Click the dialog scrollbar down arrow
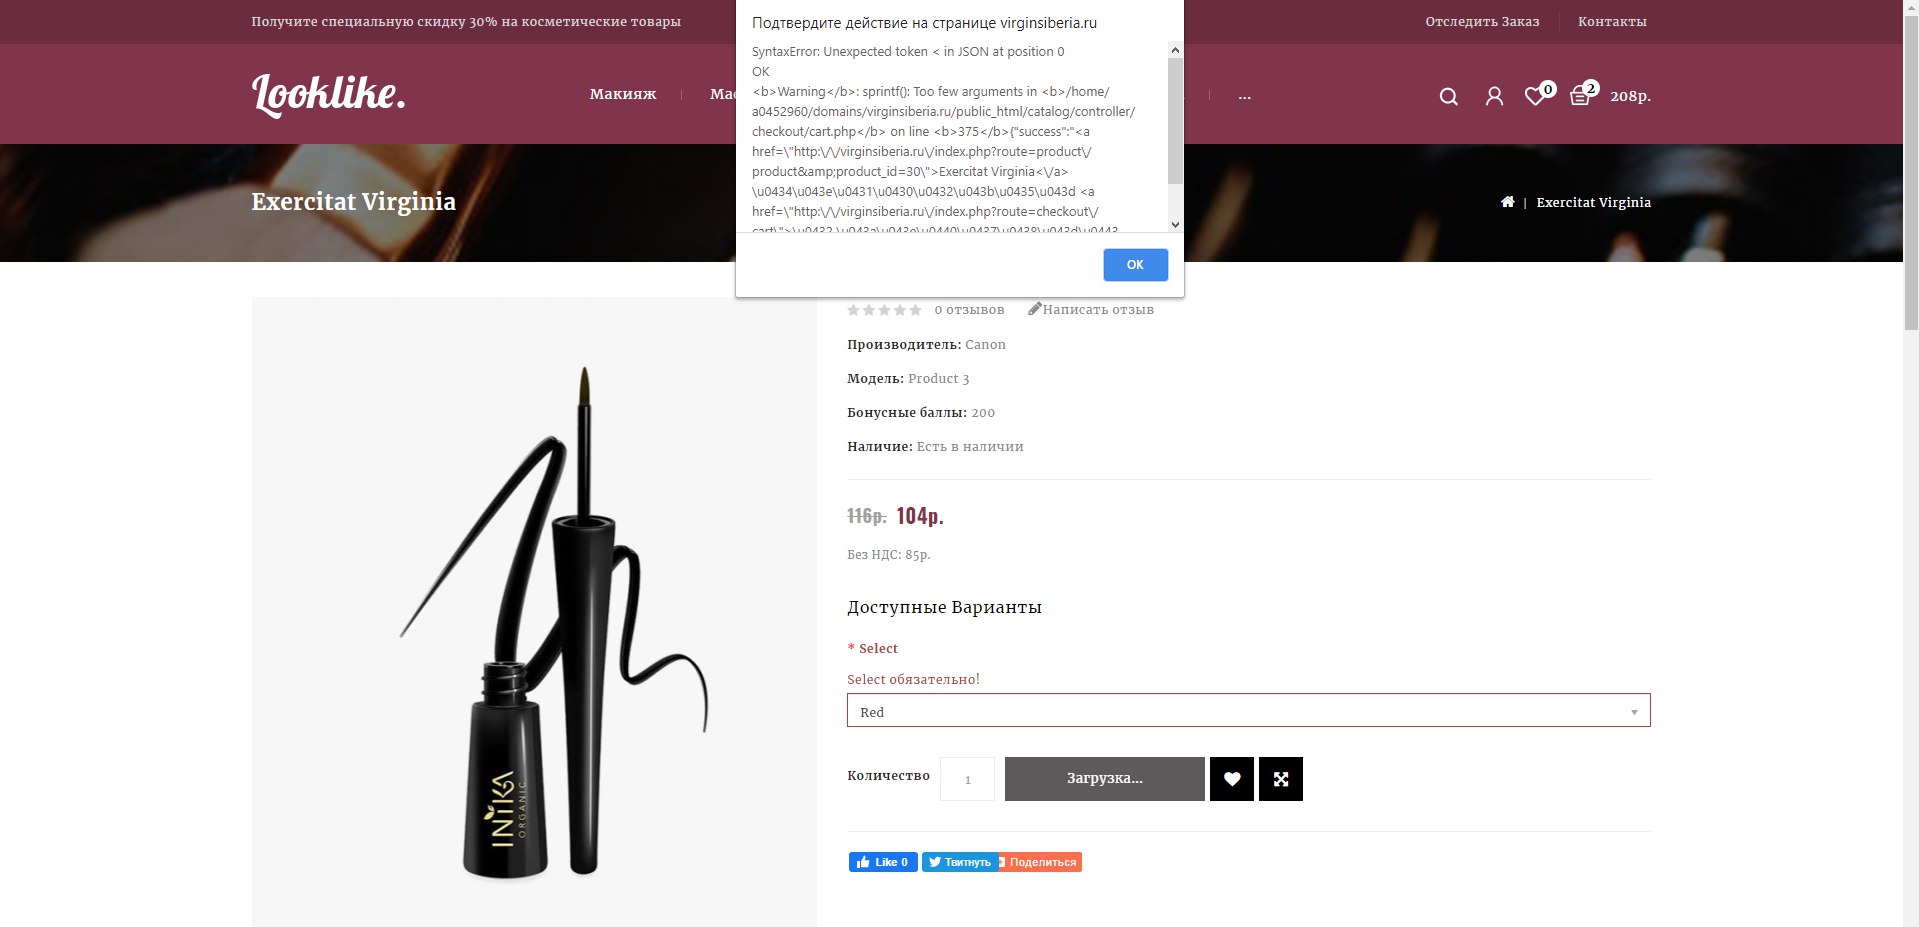1919x927 pixels. tap(1175, 225)
